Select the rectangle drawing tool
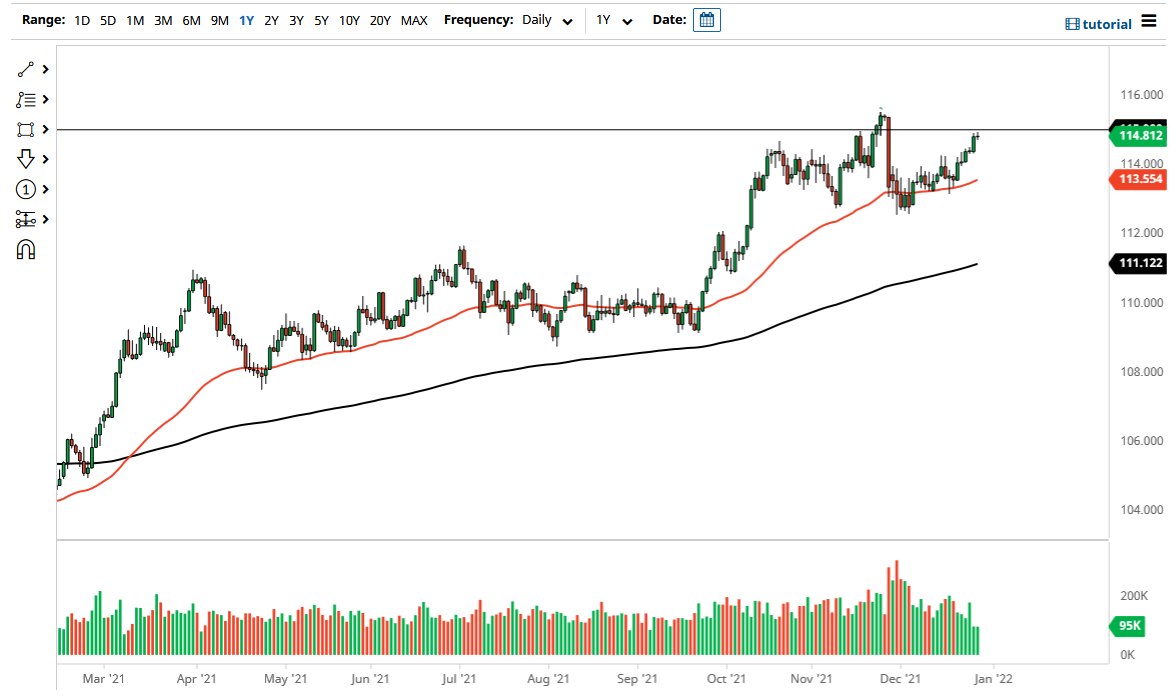The image size is (1176, 698). 27,129
